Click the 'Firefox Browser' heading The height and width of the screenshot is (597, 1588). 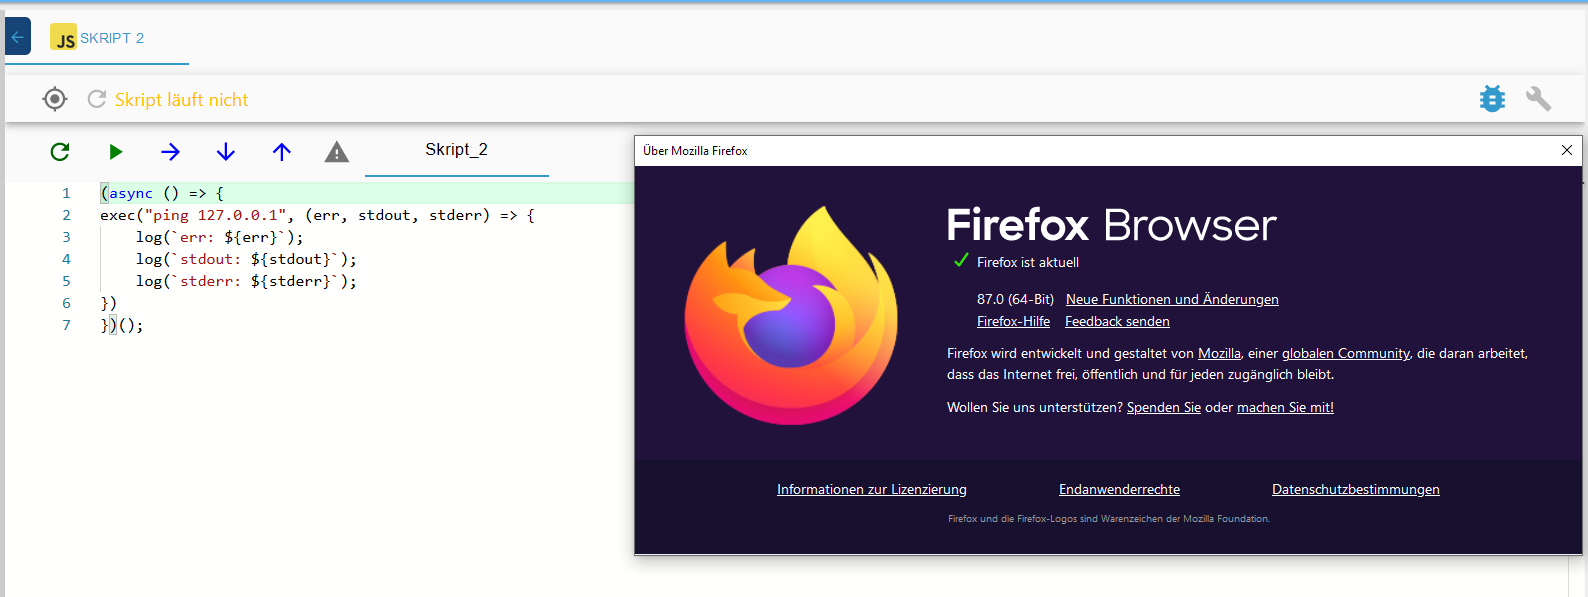[x=1111, y=226]
